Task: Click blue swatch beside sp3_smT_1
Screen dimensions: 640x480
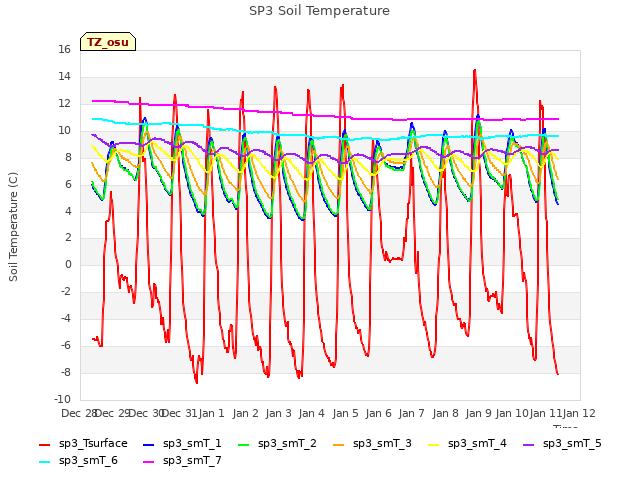Action: click(x=149, y=444)
